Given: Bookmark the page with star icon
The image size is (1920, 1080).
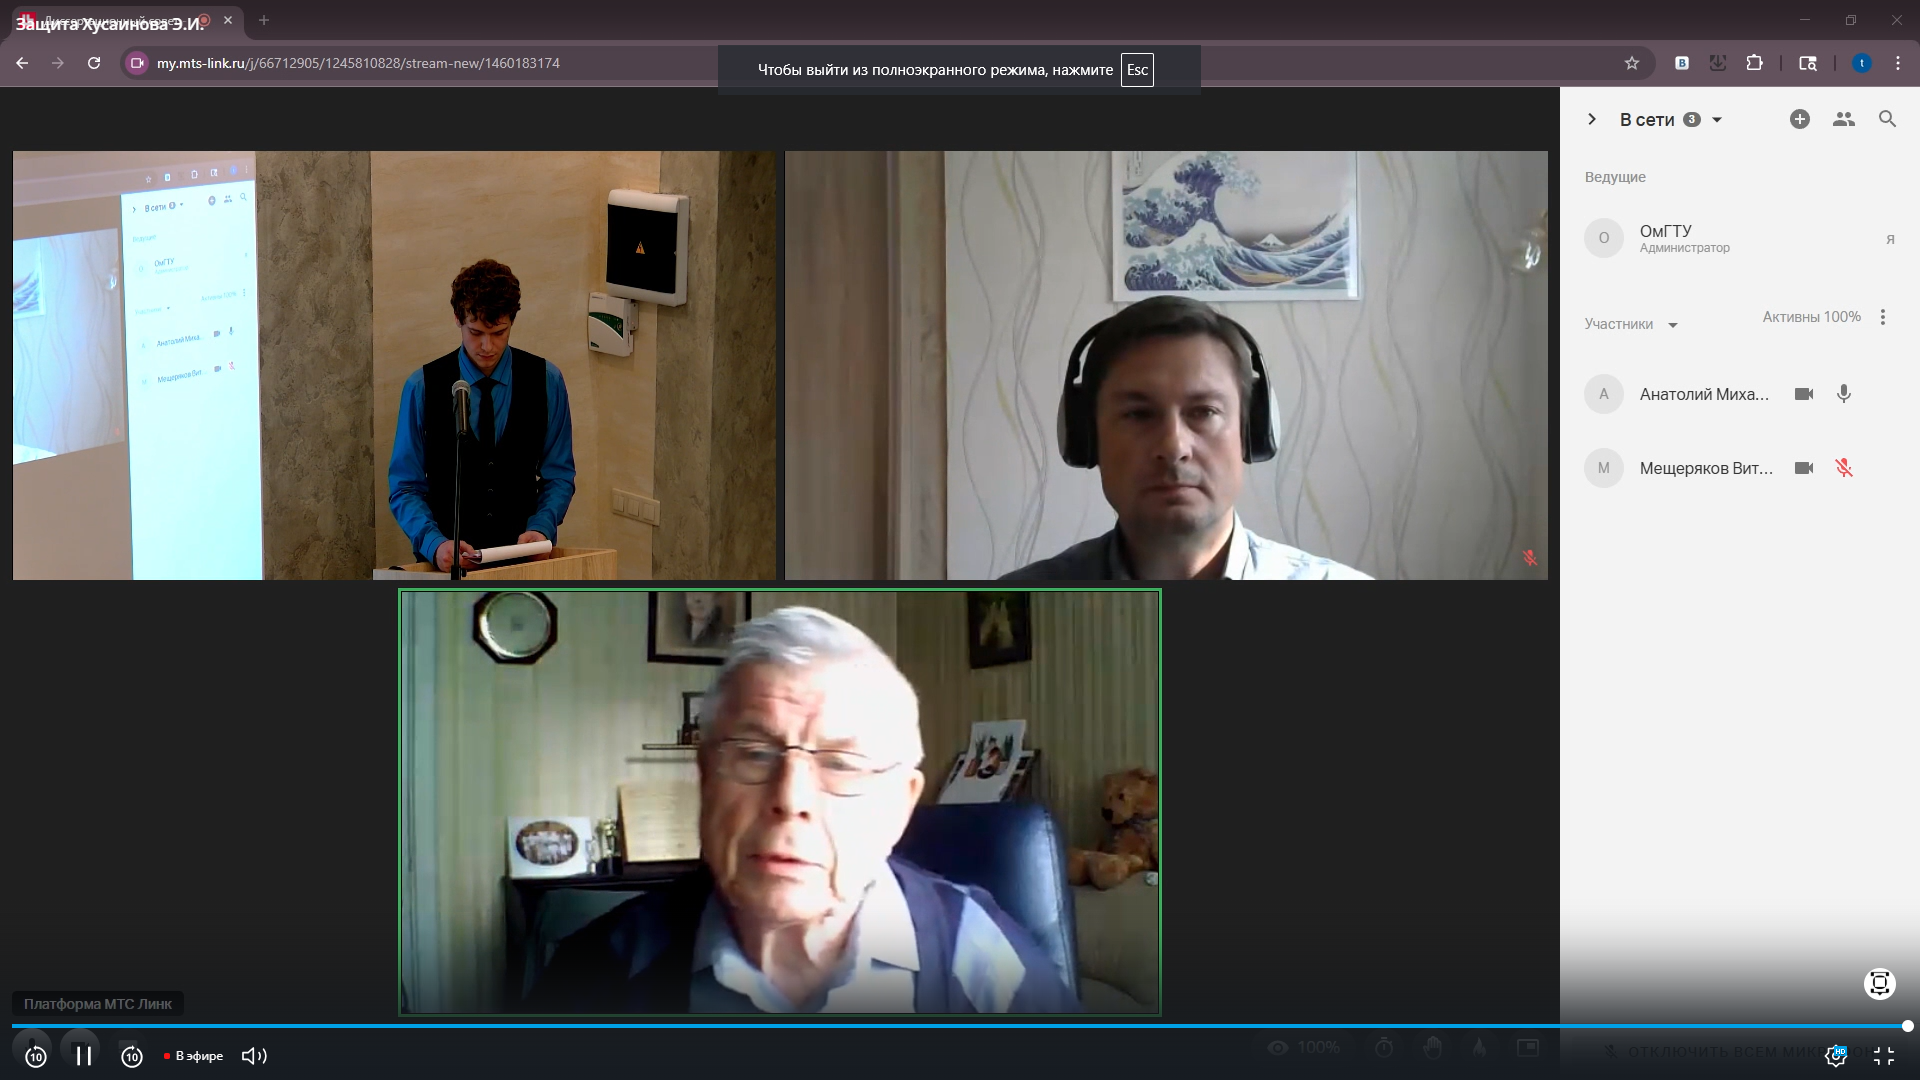Looking at the screenshot, I should click(x=1632, y=63).
